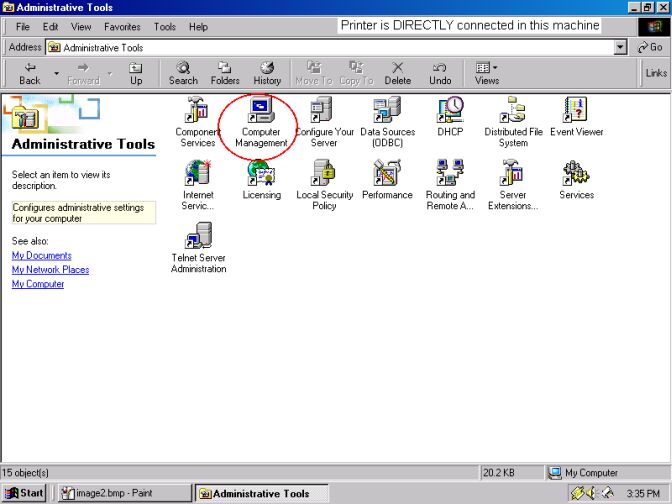This screenshot has width=672, height=504.
Task: Open the Services icon
Action: [x=576, y=174]
